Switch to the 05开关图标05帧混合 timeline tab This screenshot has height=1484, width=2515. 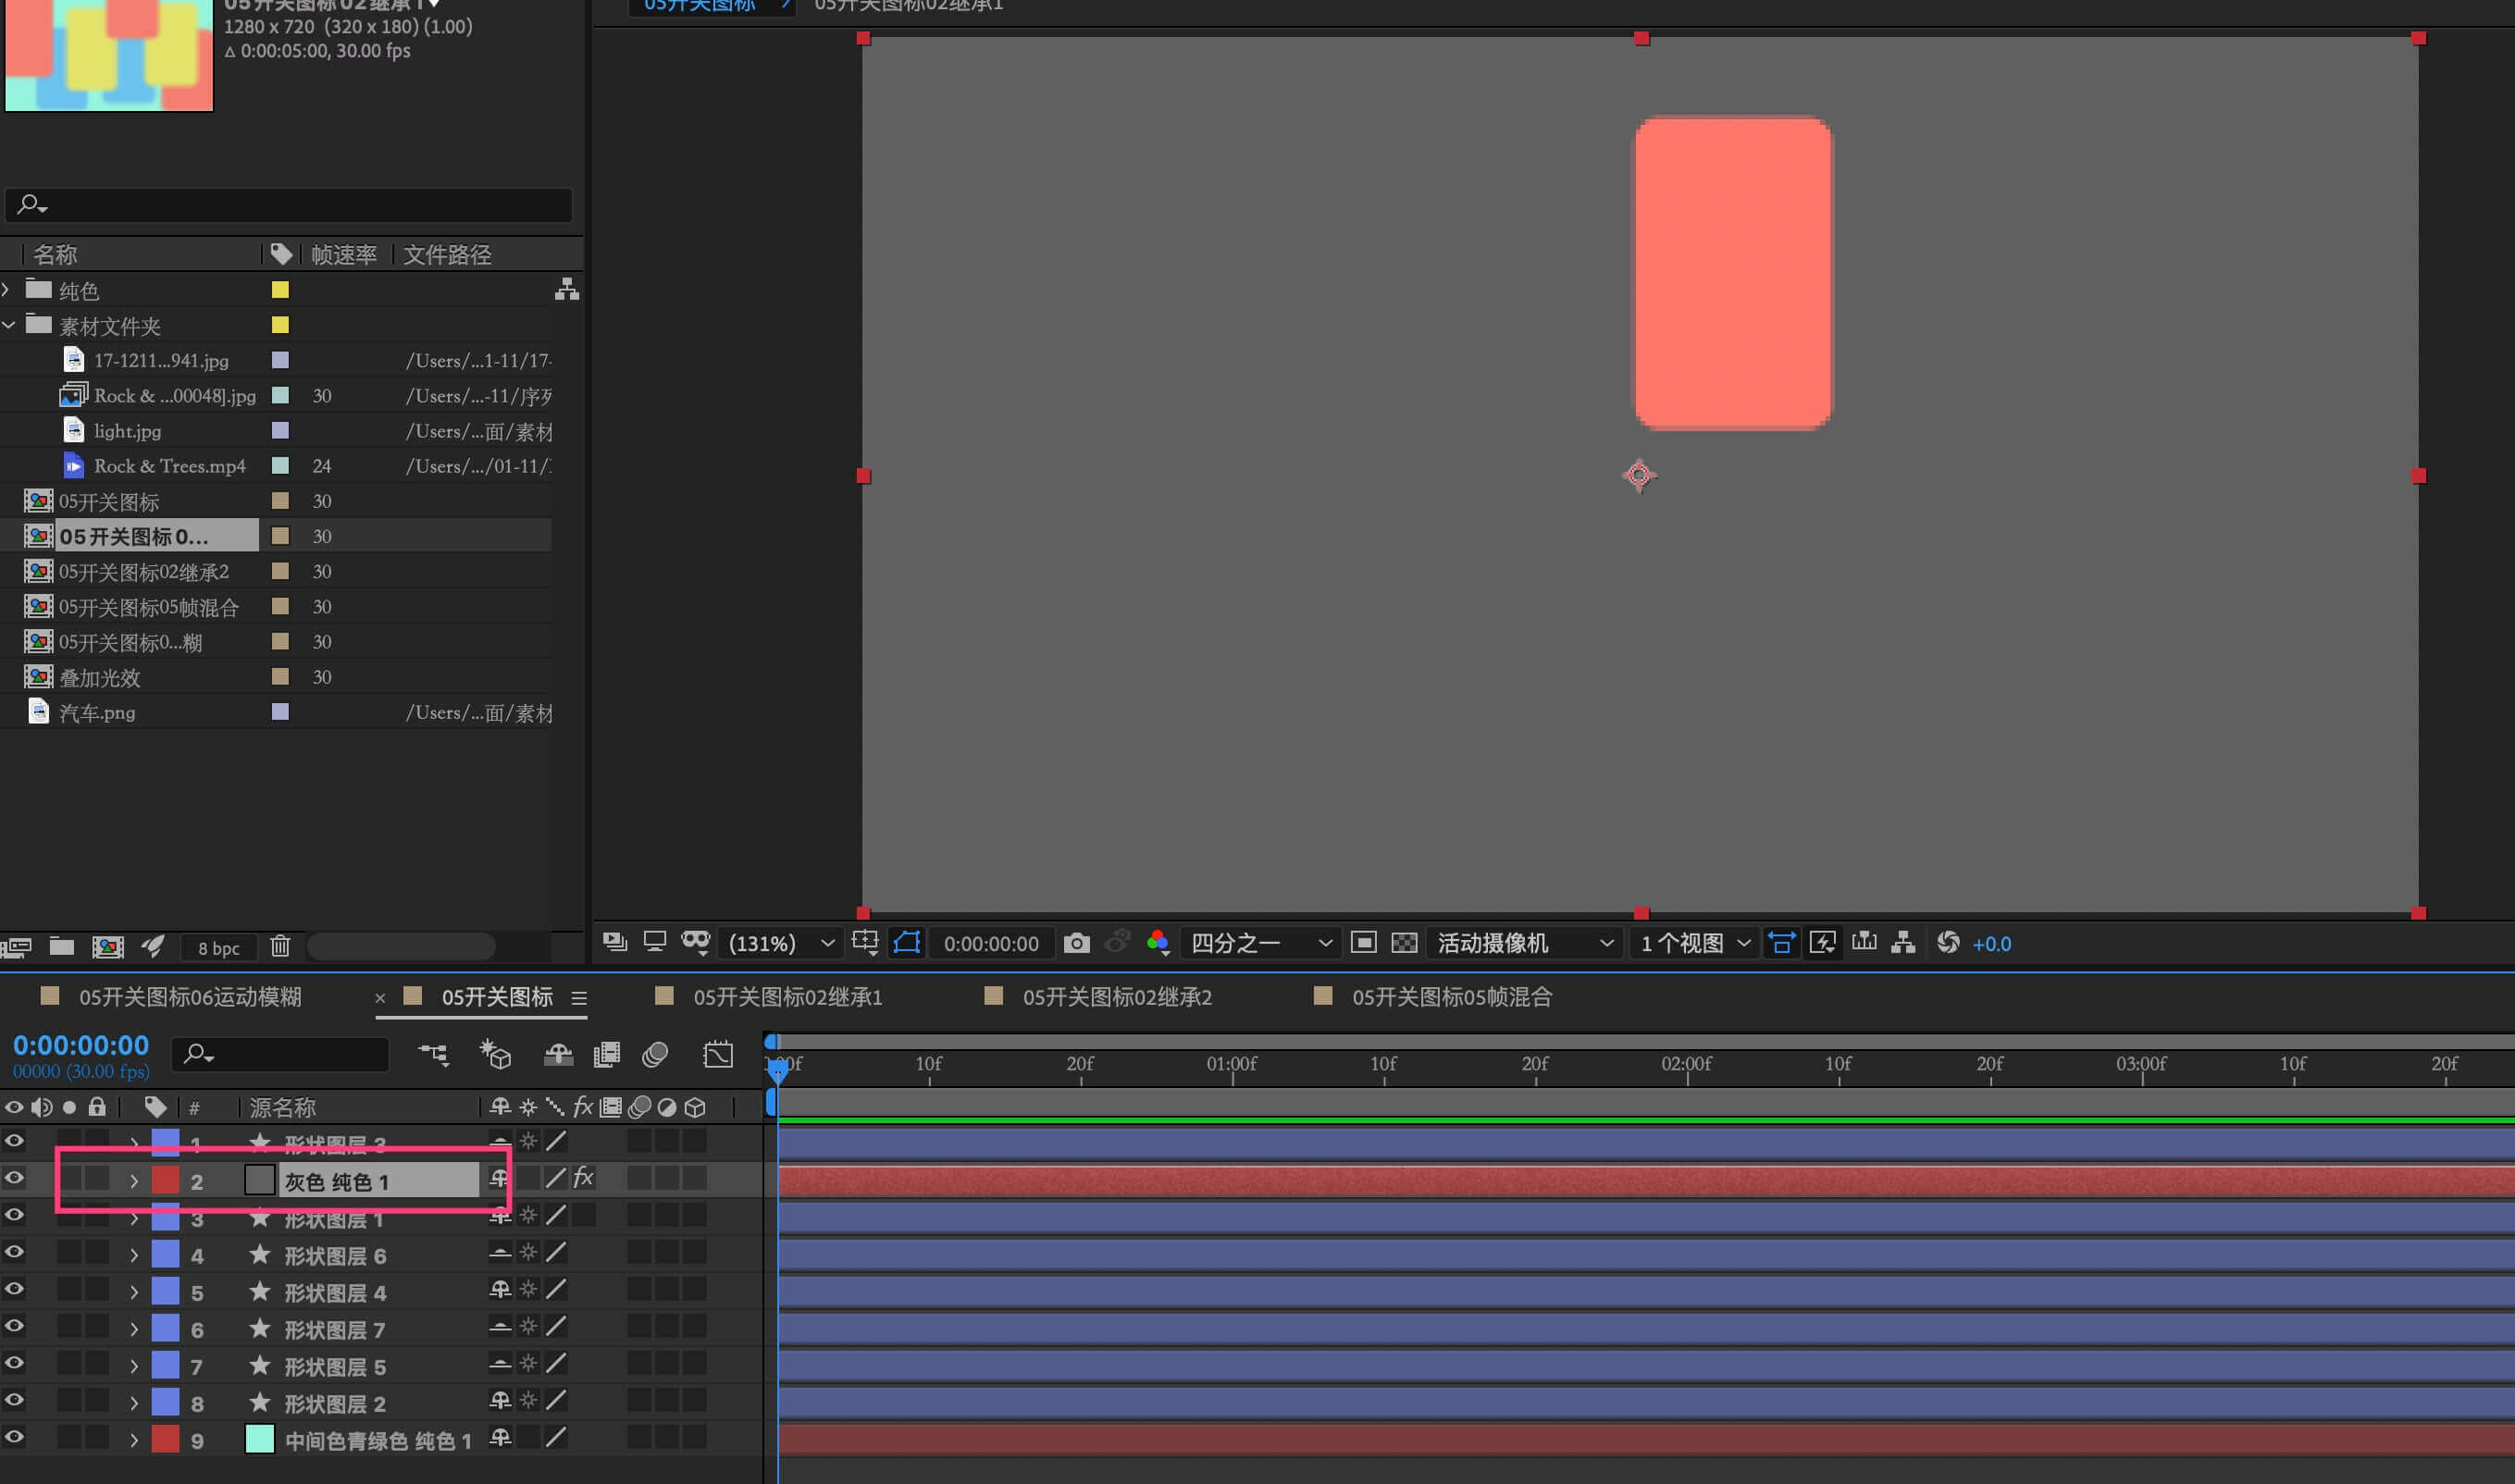(x=1451, y=997)
